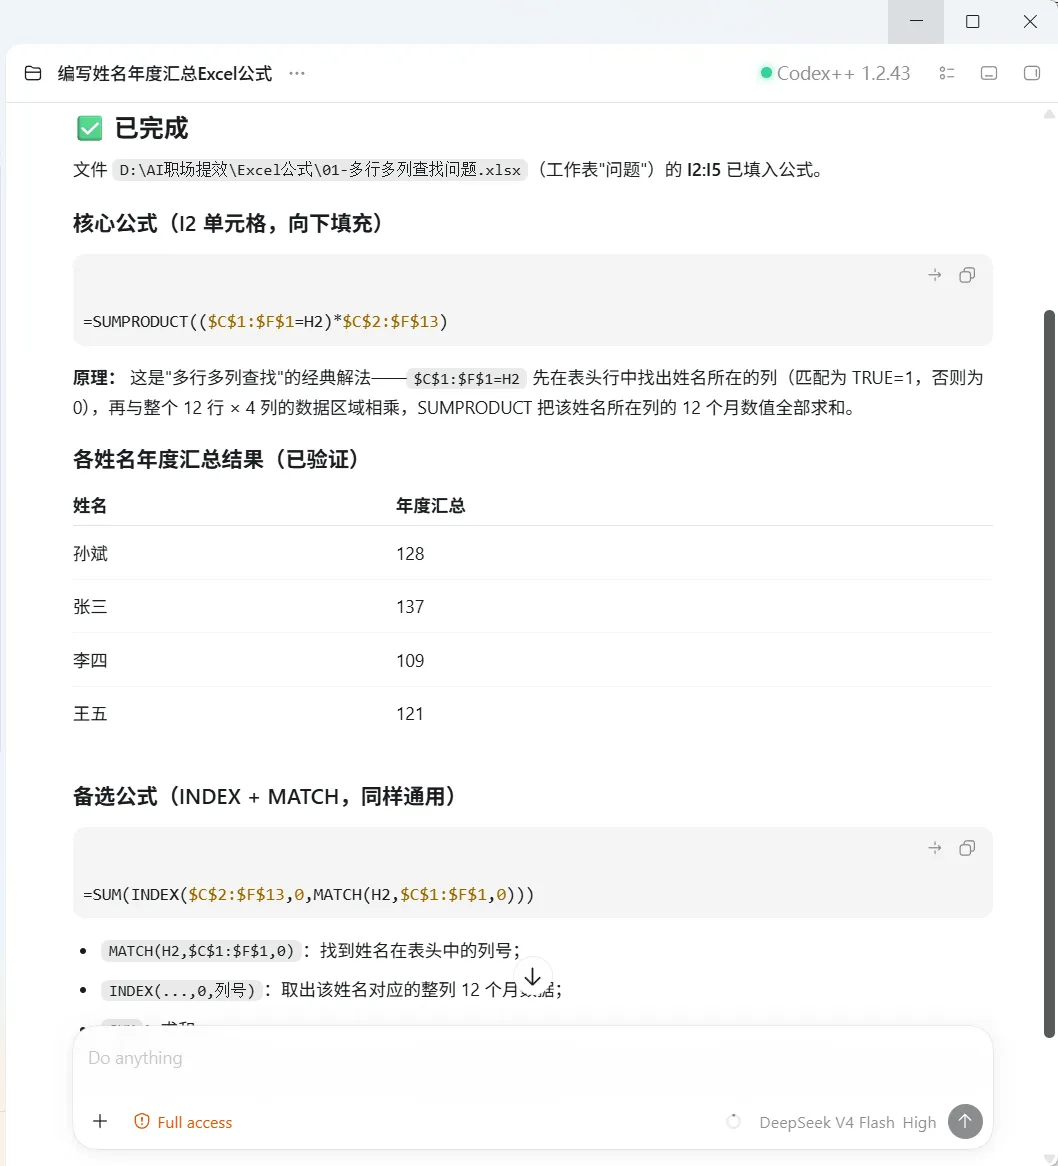
Task: Open the folder icon beside the conversation title
Action: [x=33, y=73]
